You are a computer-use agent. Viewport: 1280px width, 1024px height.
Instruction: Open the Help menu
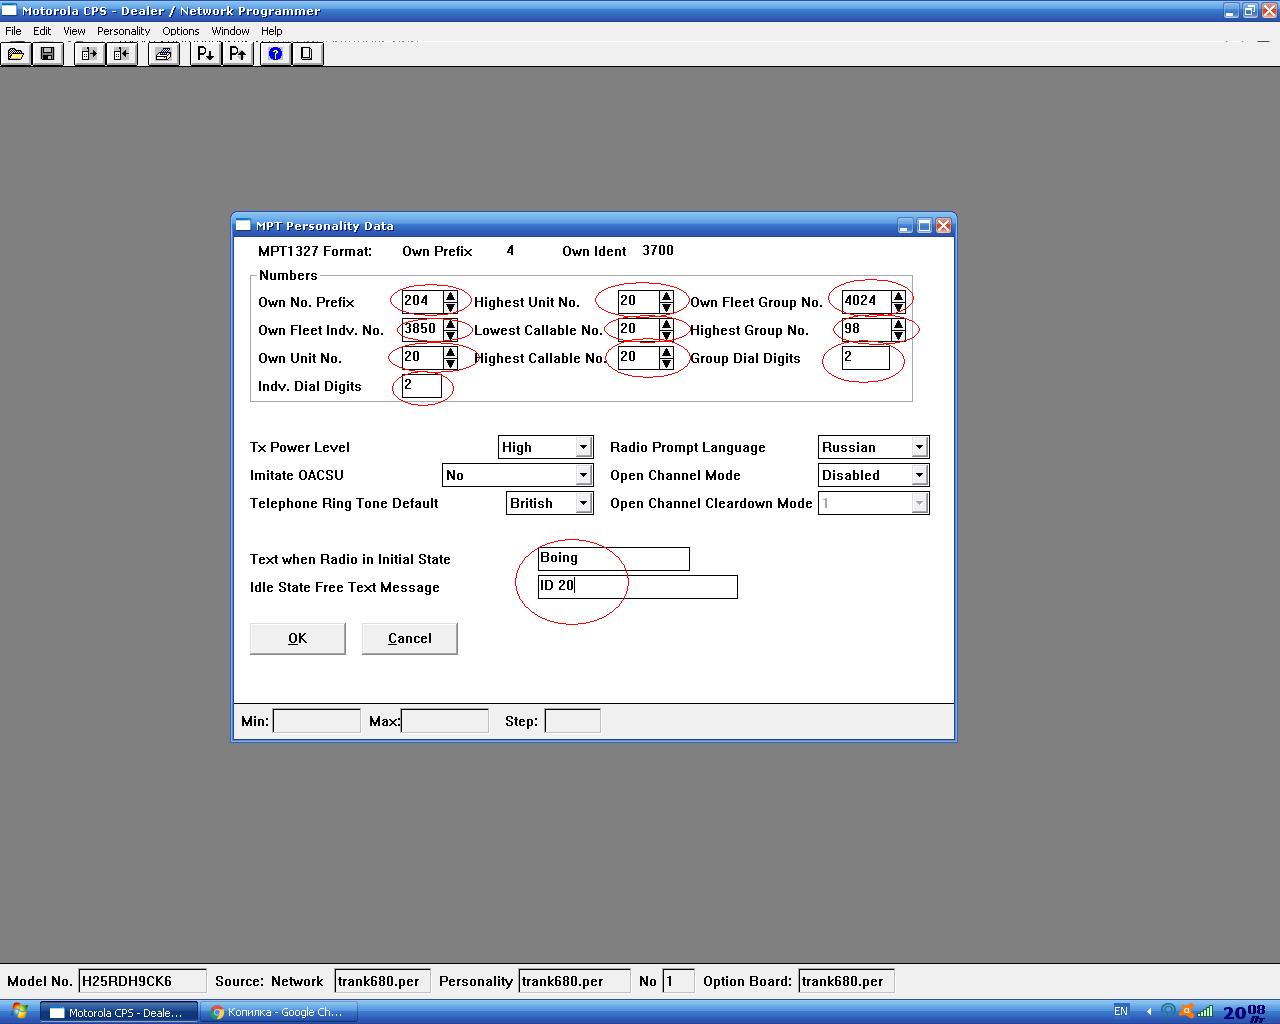pos(272,31)
